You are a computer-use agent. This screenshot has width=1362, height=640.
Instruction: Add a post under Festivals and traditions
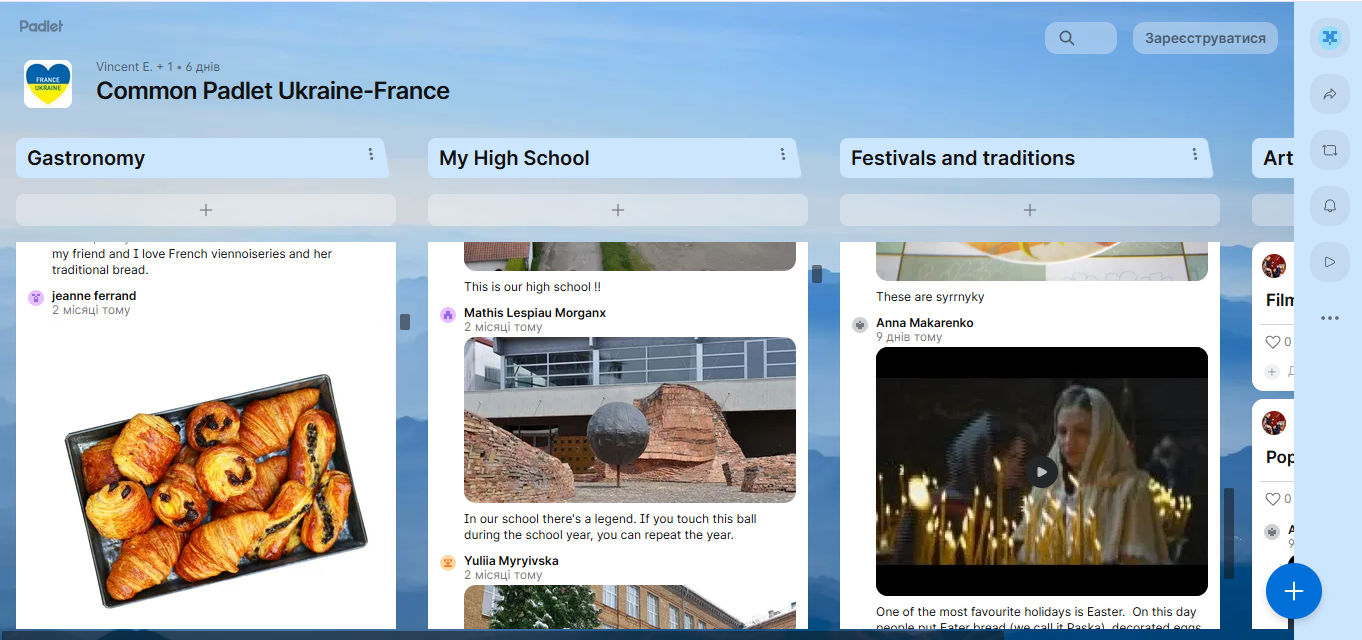[x=1030, y=210]
